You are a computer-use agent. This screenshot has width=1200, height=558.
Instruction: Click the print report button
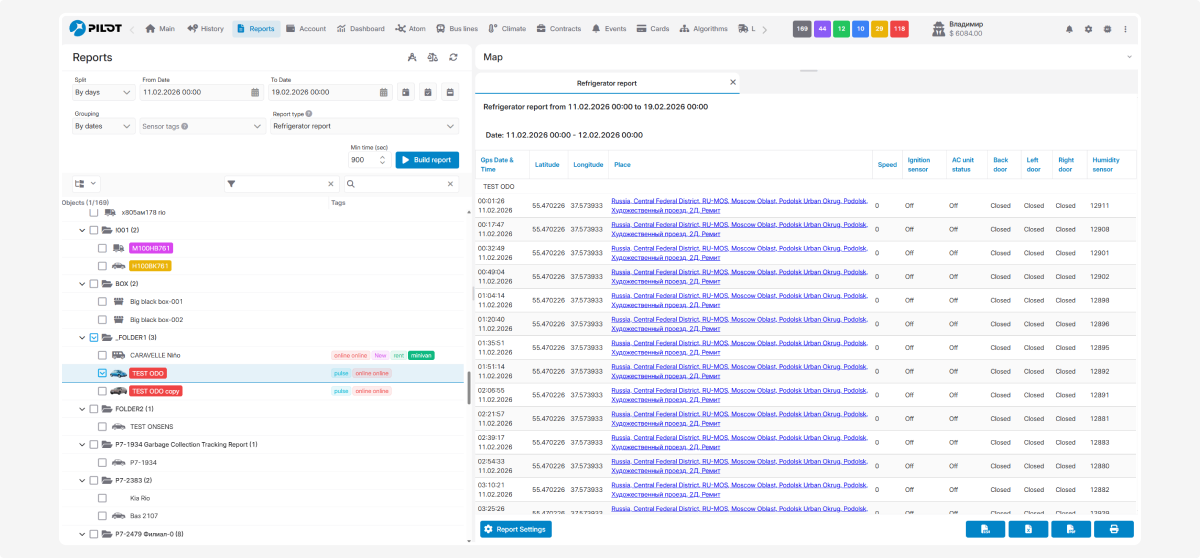pyautogui.click(x=1113, y=529)
